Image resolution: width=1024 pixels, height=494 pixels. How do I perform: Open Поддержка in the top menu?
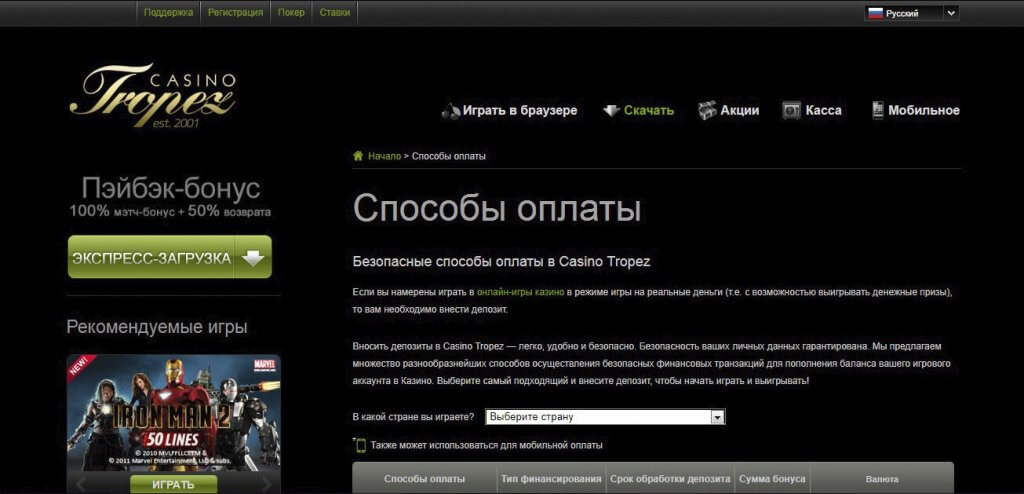click(x=168, y=13)
